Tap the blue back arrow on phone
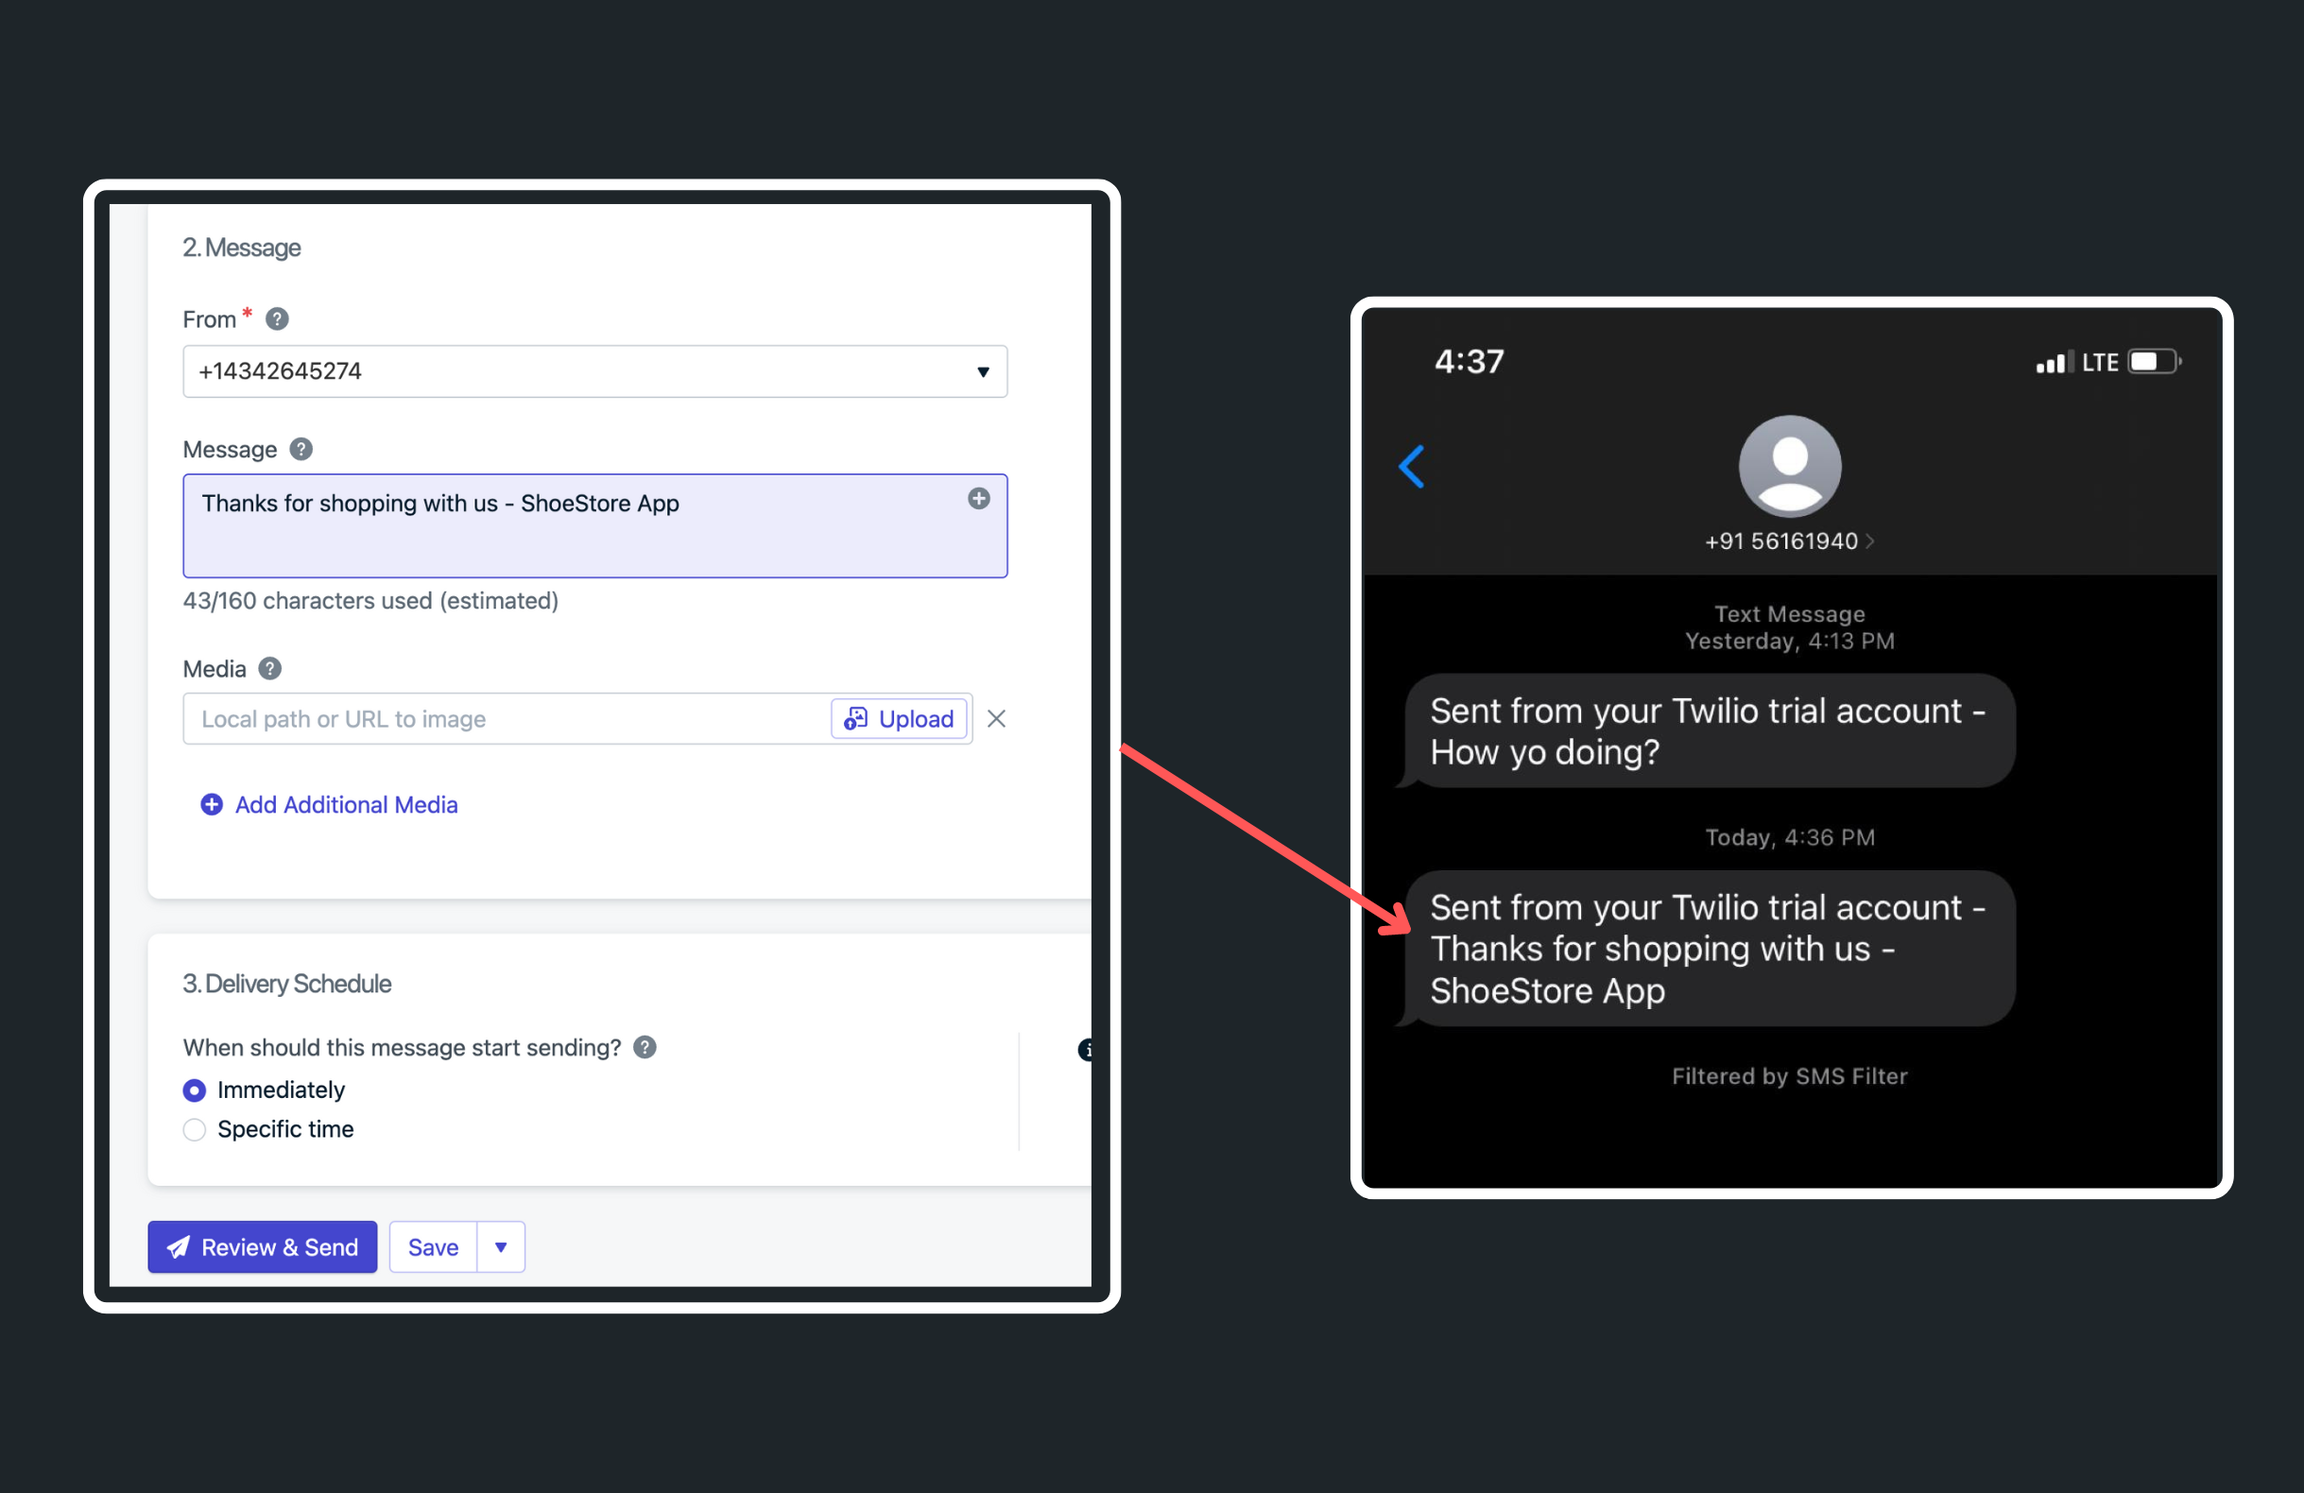The height and width of the screenshot is (1493, 2304). 1412,466
